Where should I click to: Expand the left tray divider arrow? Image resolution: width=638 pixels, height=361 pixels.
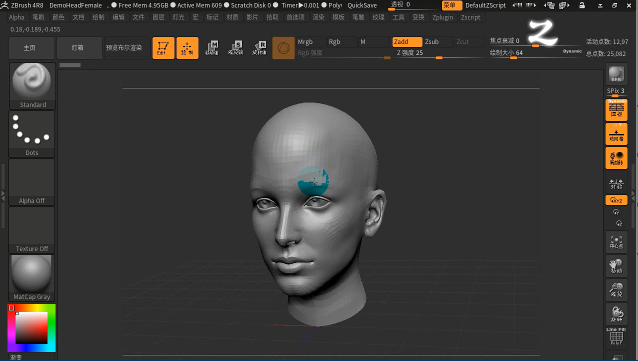point(3,196)
